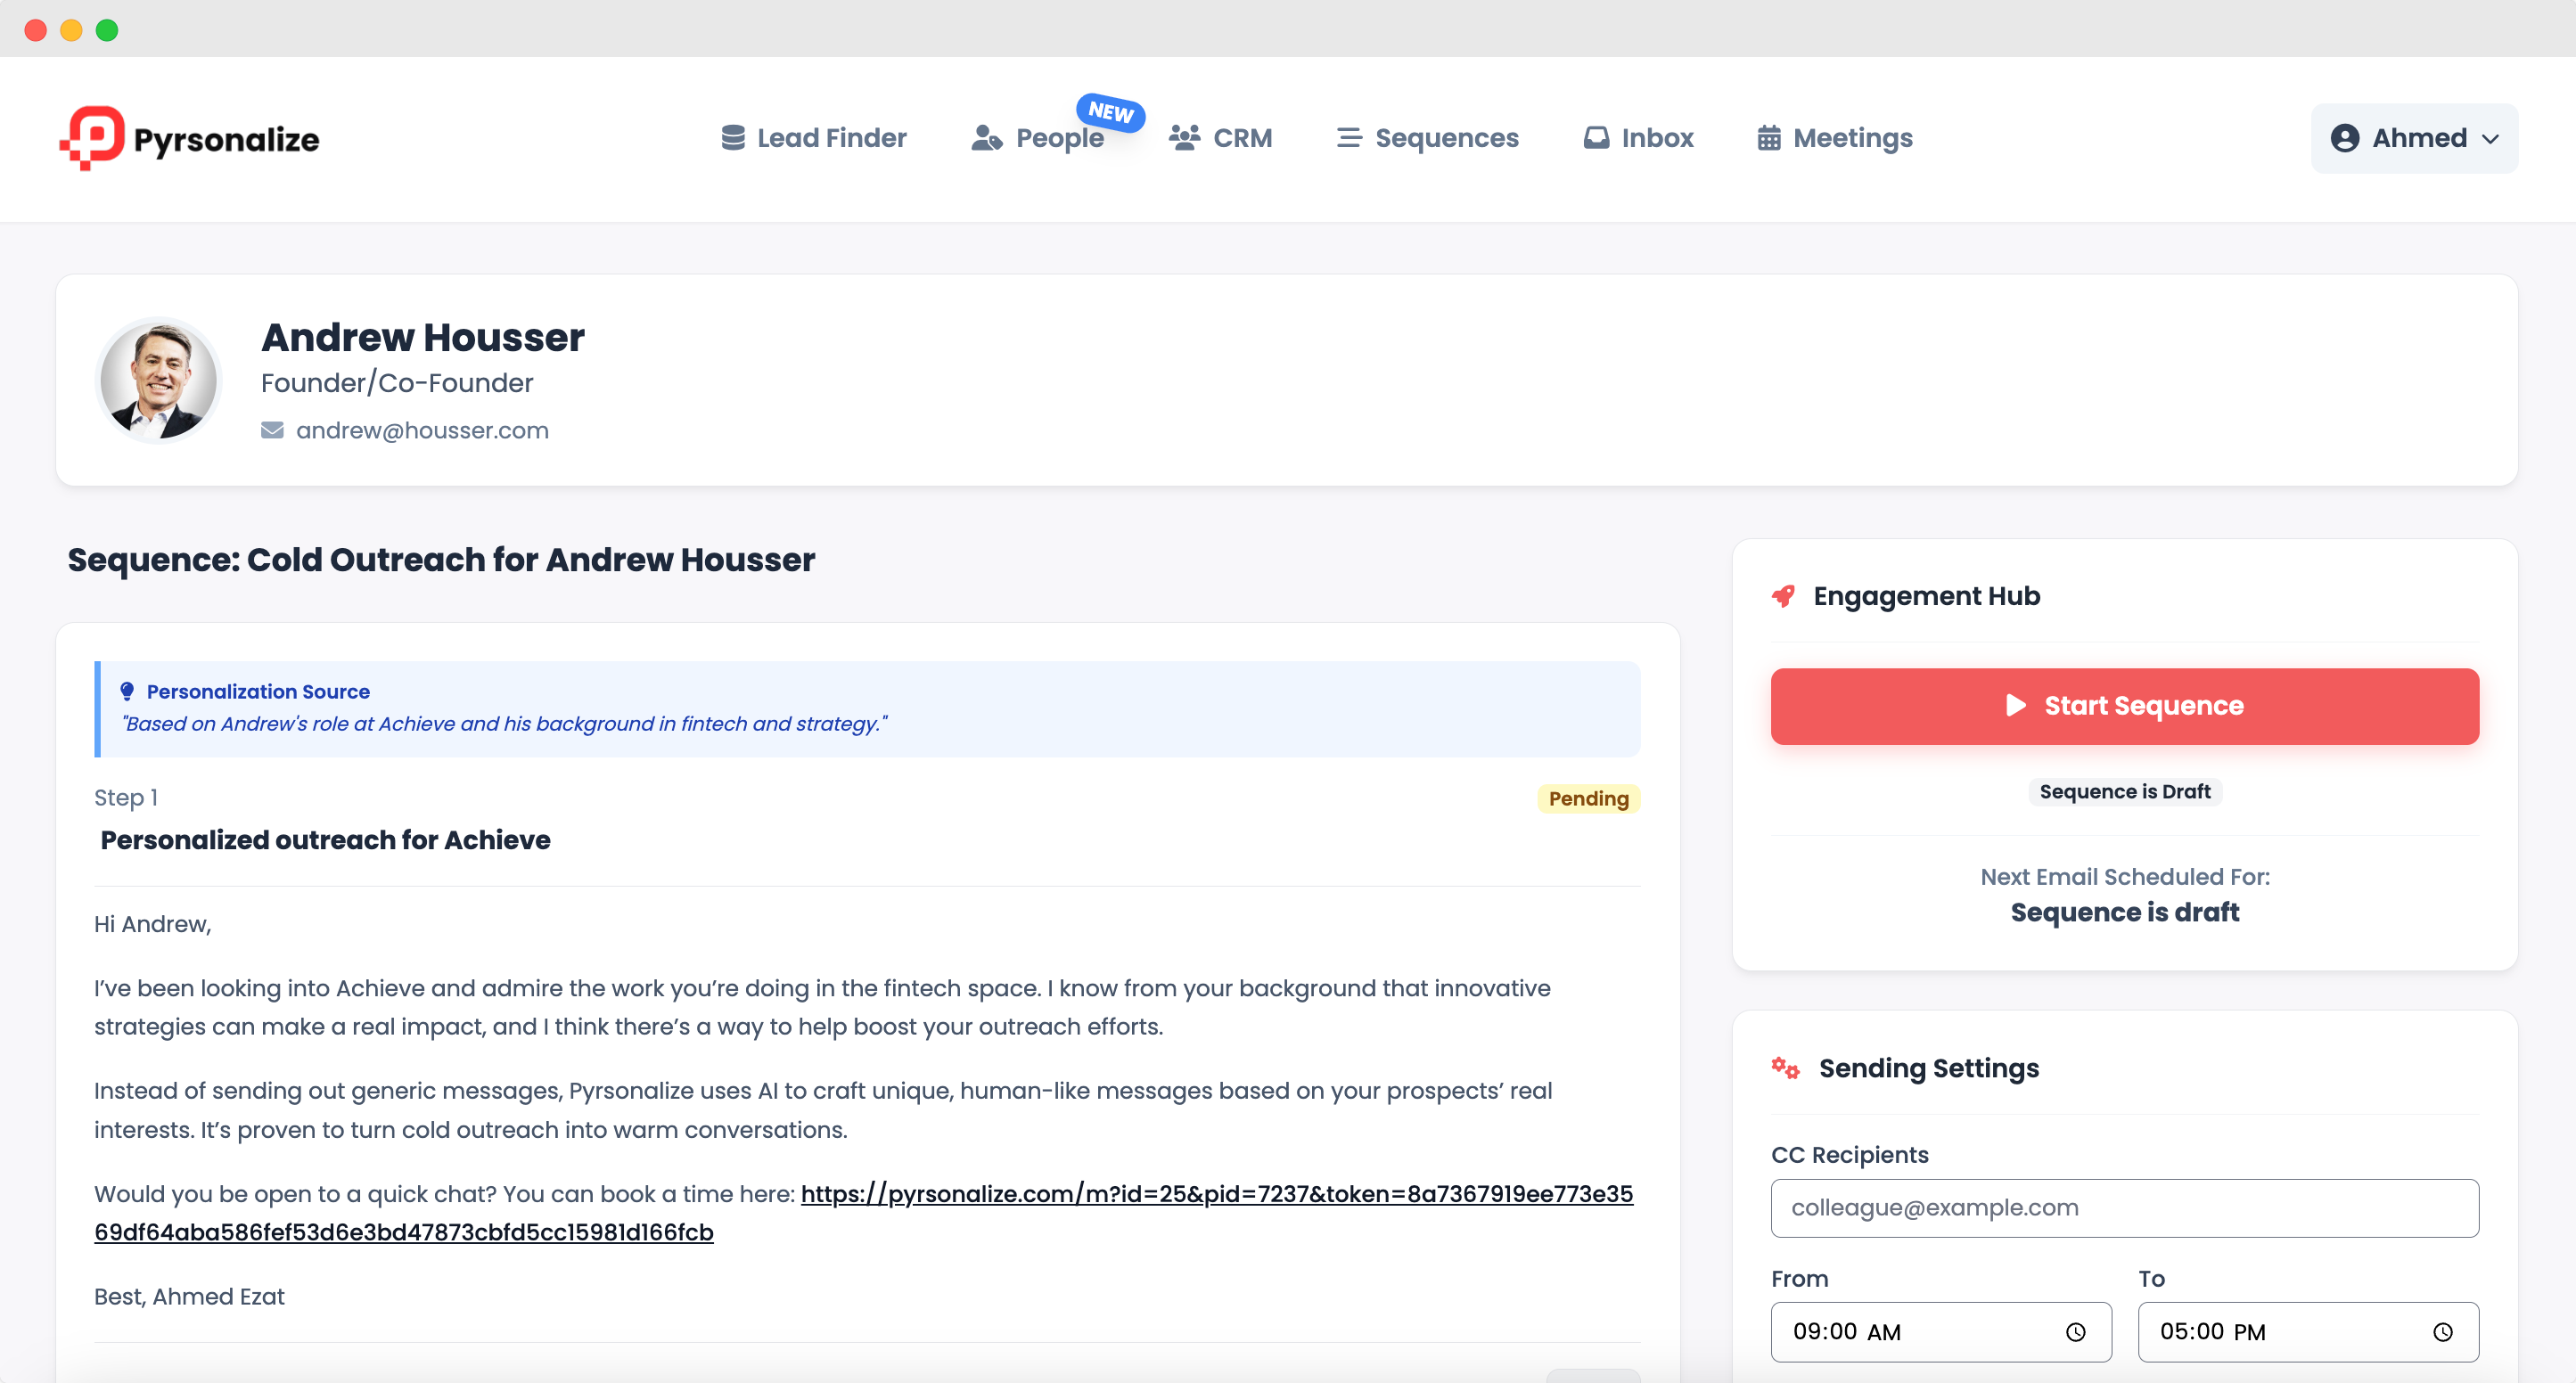
Task: Navigate to Sequences
Action: click(1428, 138)
